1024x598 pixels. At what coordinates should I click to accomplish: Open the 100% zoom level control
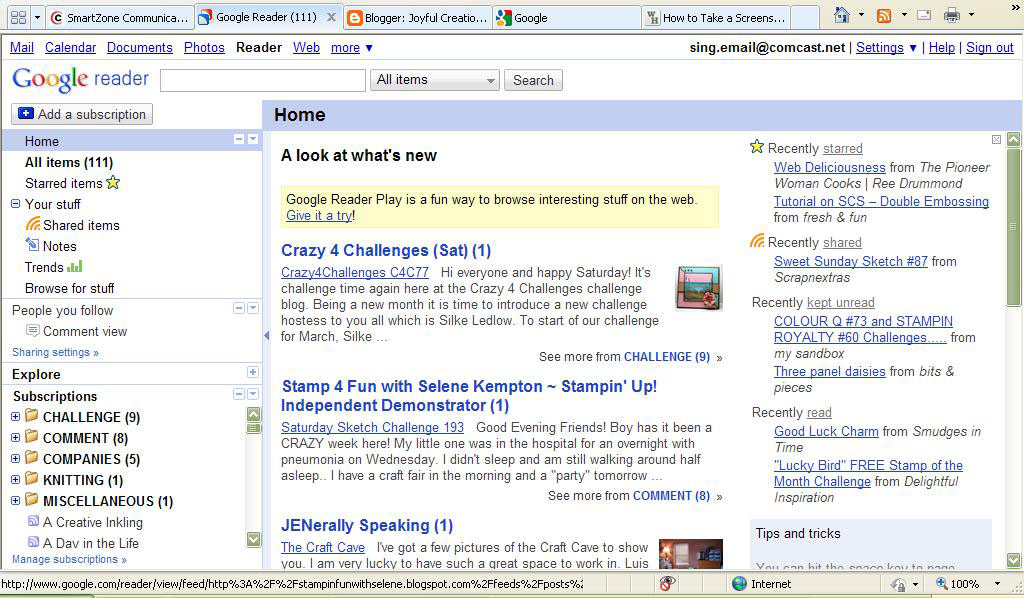click(969, 584)
